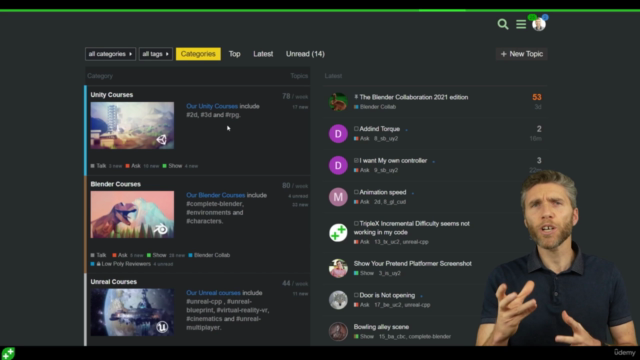Click the 53 reply count on Blender Collaboration
Viewport: 640px width, 360px height.
(536, 97)
